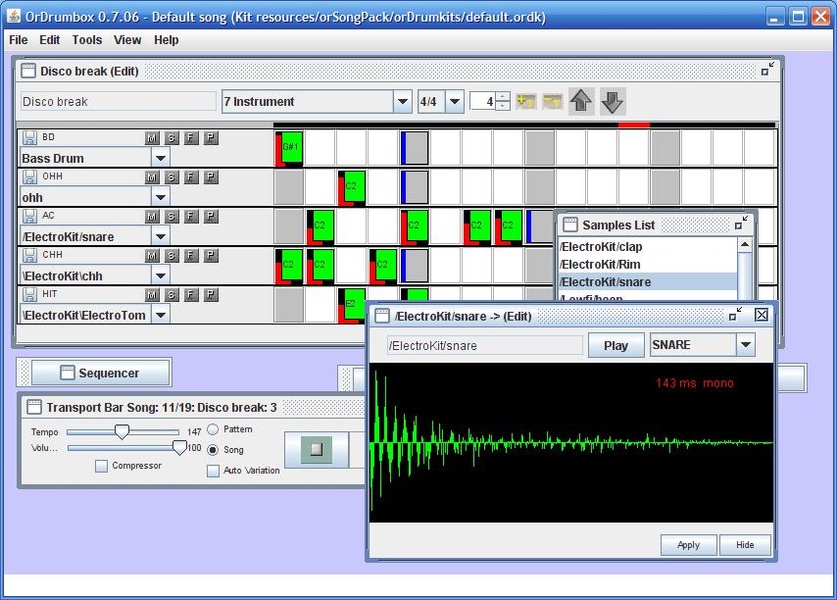This screenshot has width=837, height=600.
Task: Click the P button on the CHH track
Action: 210,255
